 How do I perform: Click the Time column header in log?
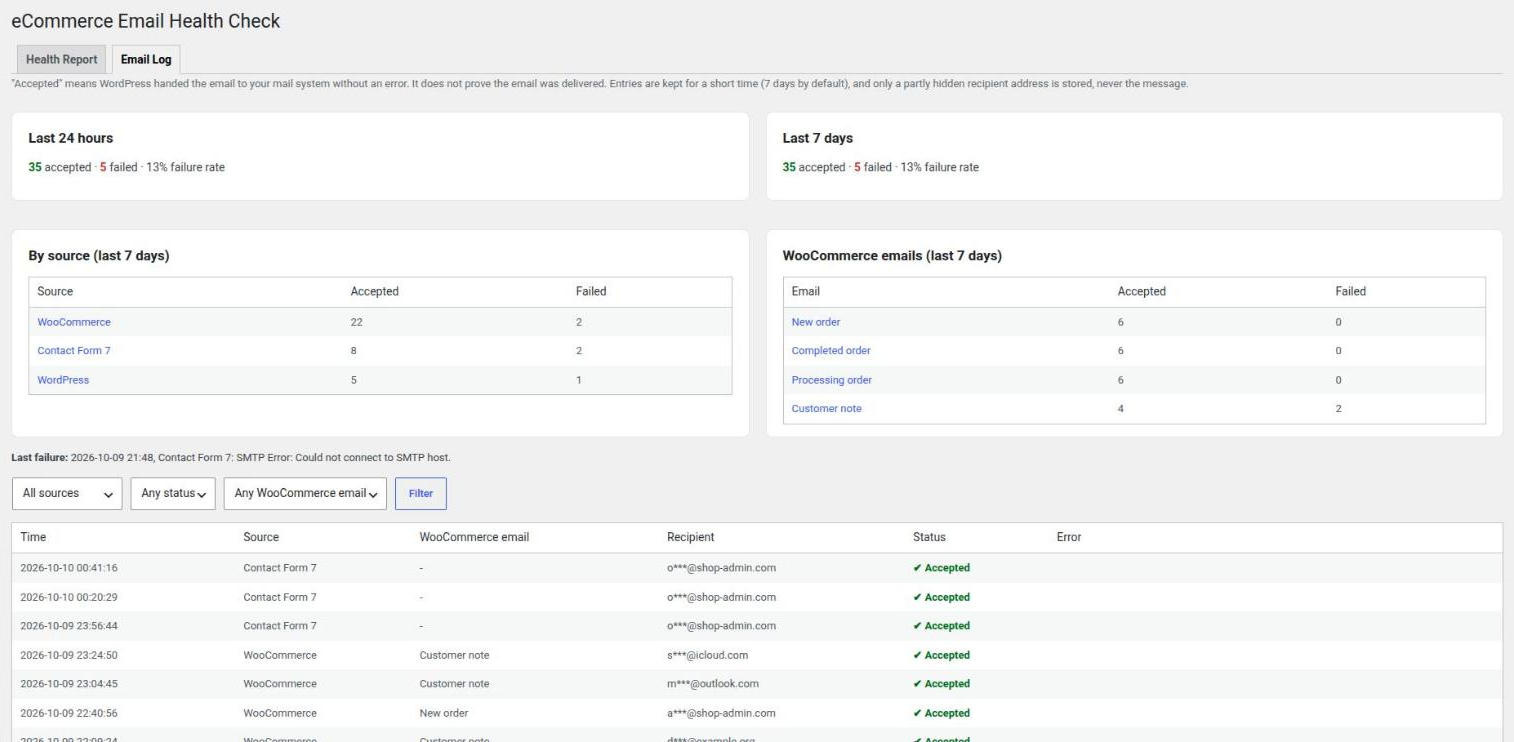point(33,537)
